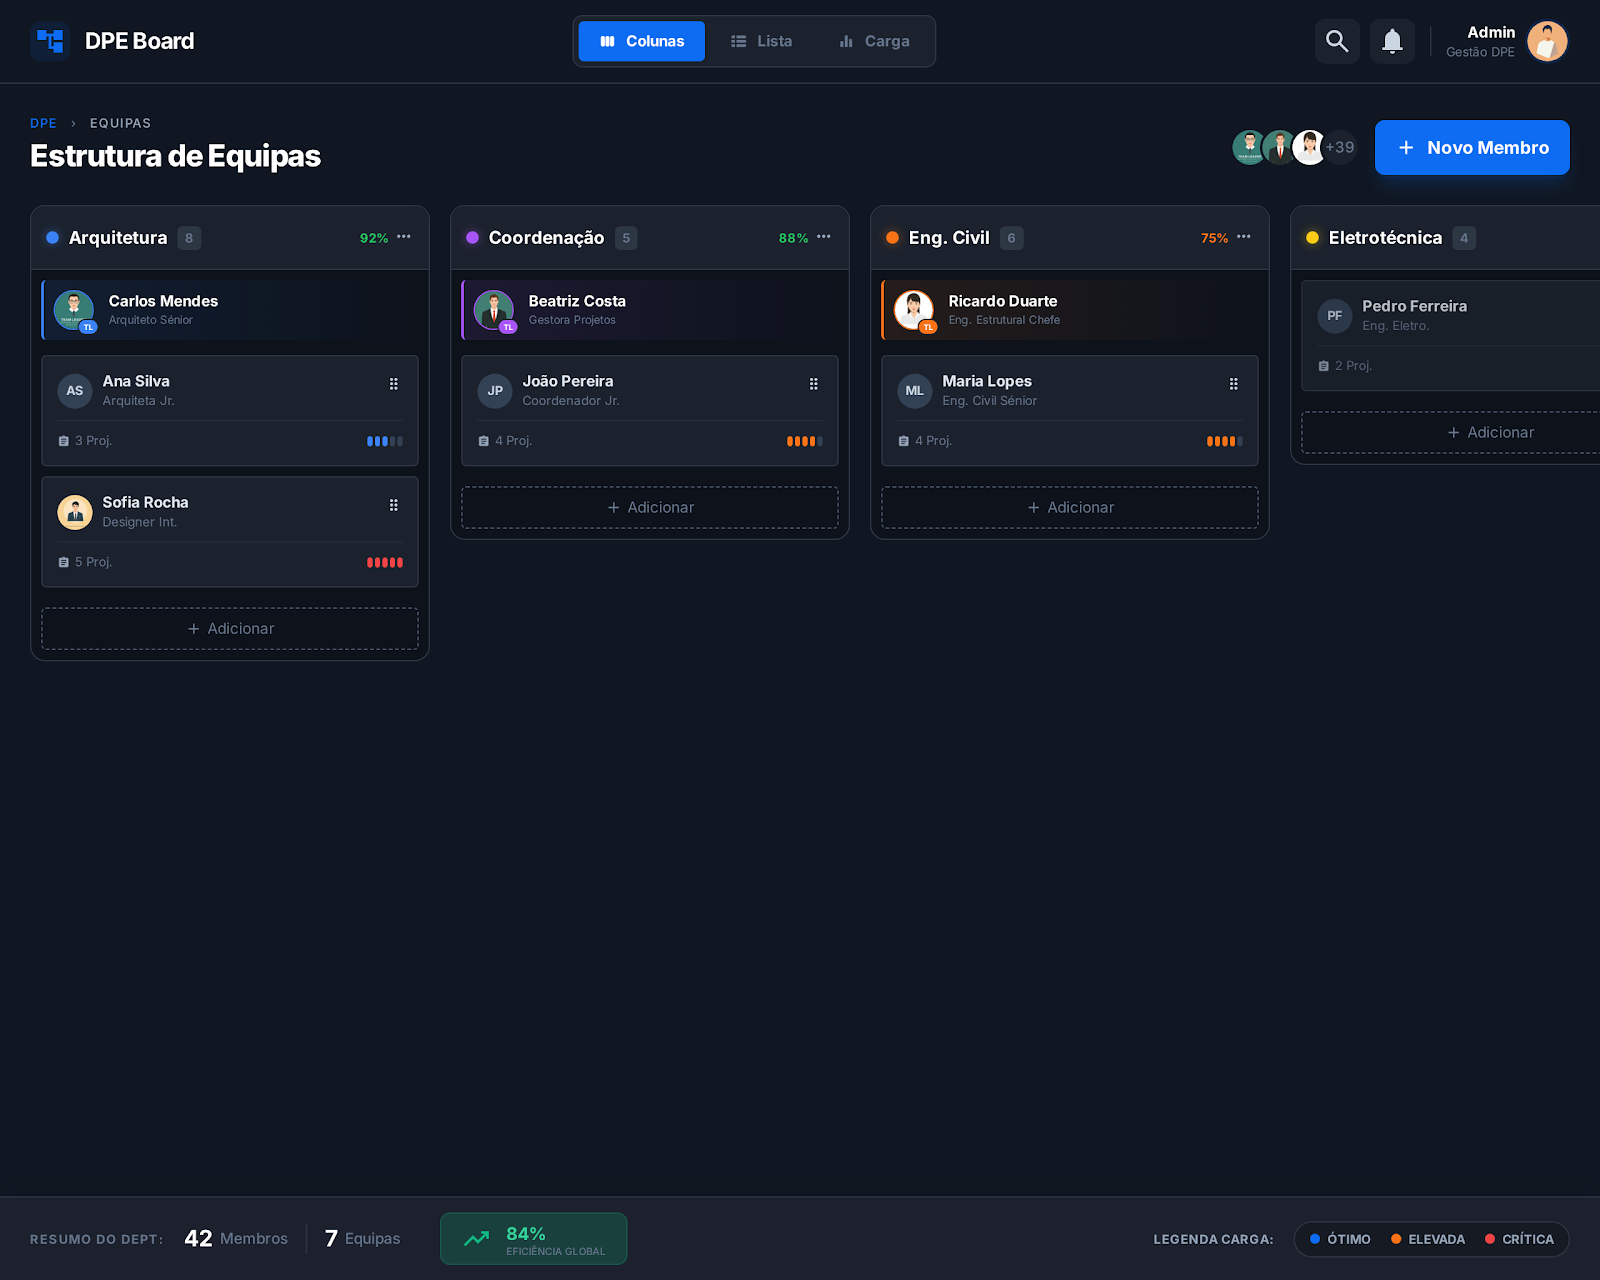
Task: Click the PF initials avatar
Action: (1335, 316)
